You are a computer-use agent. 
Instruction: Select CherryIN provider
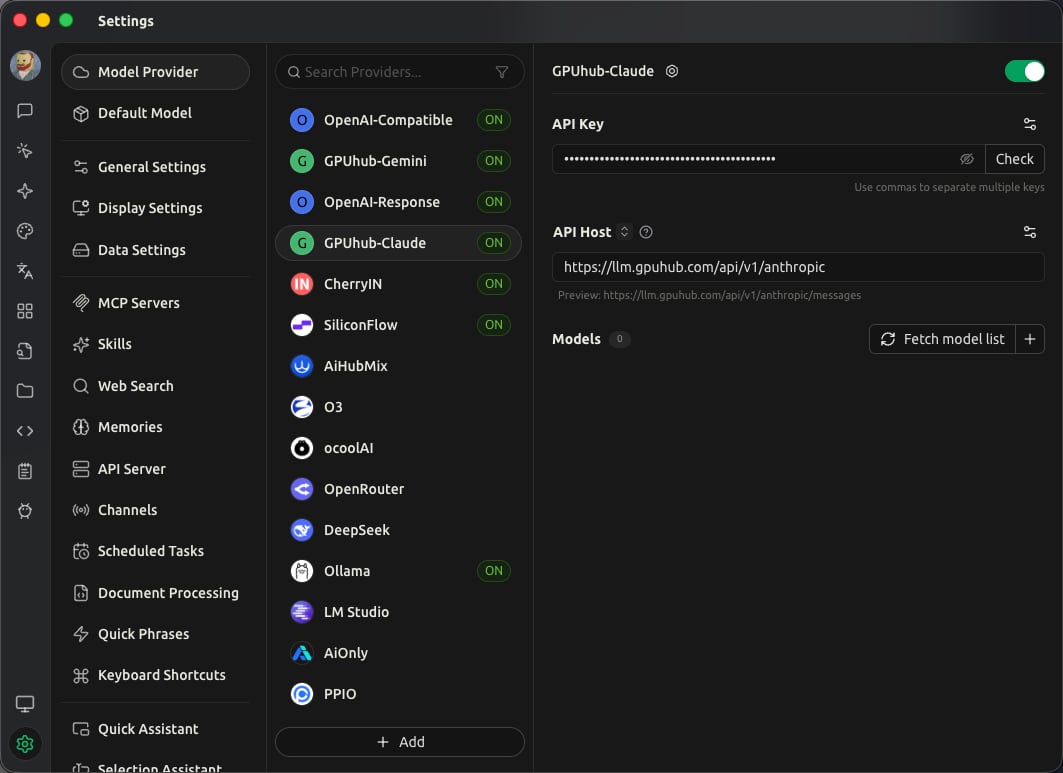pyautogui.click(x=399, y=284)
